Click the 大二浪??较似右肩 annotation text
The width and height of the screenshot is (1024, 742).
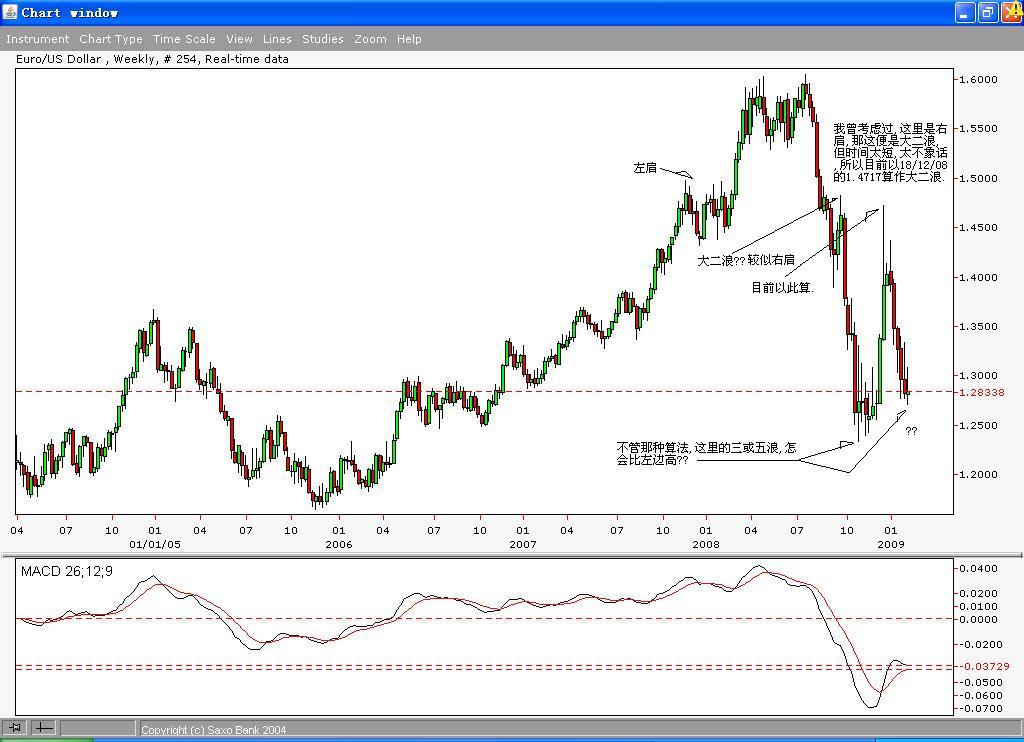pos(746,260)
